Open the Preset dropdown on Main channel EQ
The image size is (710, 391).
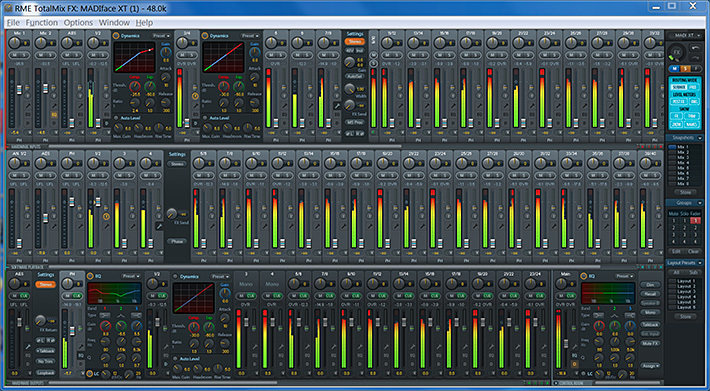[x=625, y=276]
